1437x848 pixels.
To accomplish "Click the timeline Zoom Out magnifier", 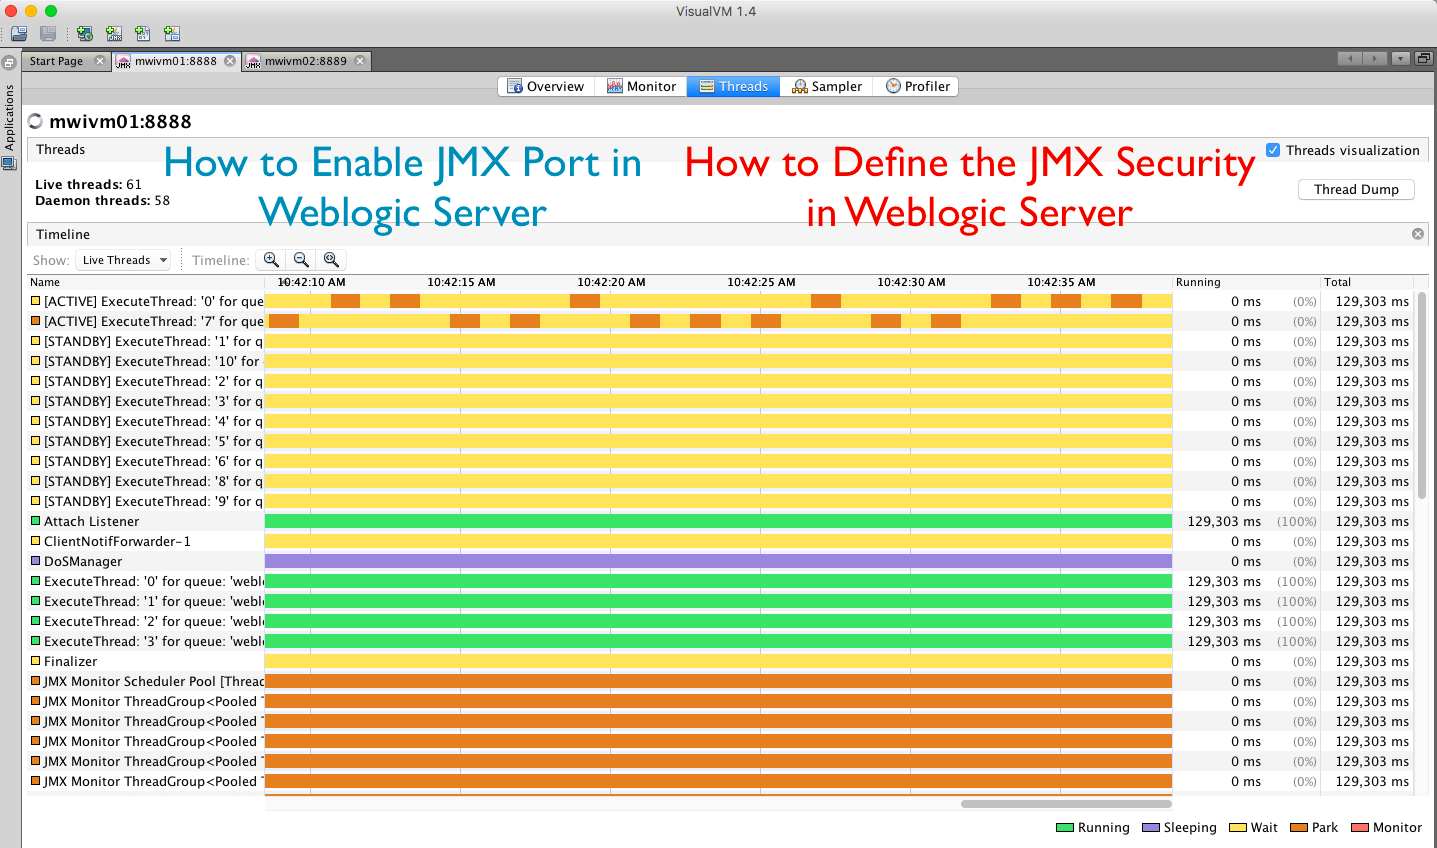I will [301, 260].
